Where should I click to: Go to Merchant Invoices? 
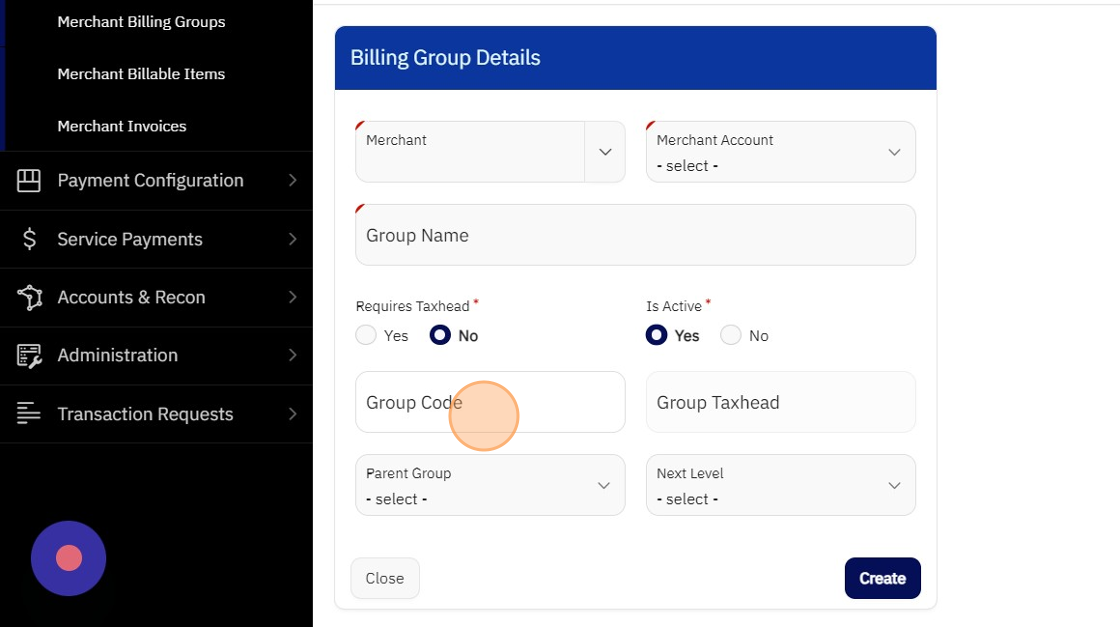coord(122,126)
